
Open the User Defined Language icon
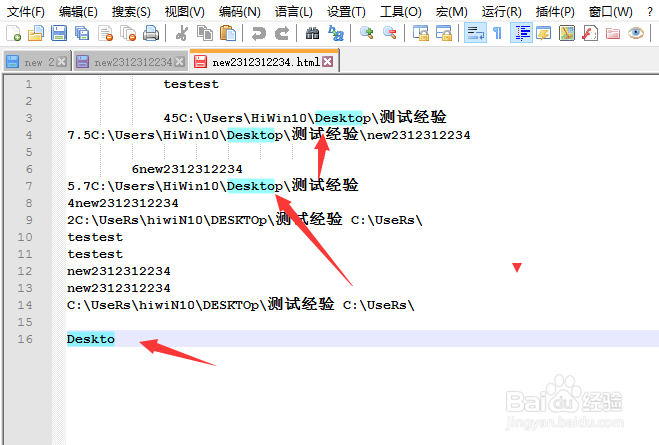544,33
